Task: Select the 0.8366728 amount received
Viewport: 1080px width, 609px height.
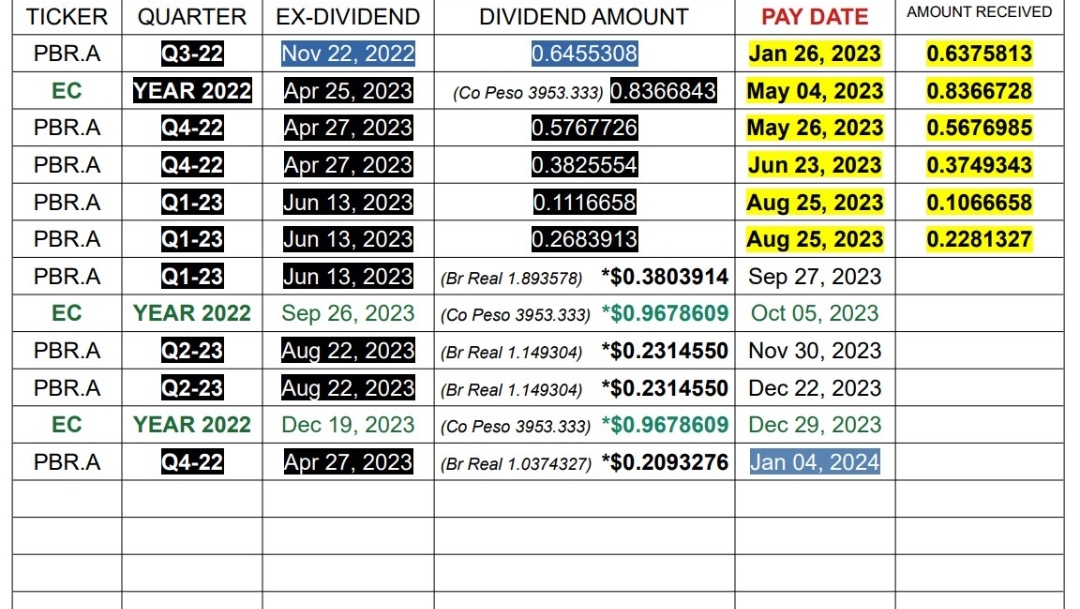Action: click(979, 90)
